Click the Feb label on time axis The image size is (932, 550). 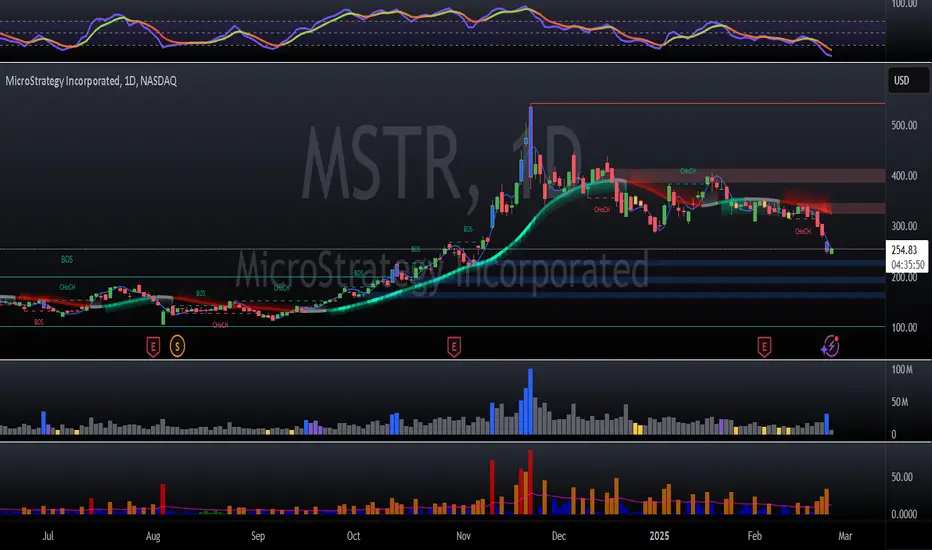click(754, 536)
